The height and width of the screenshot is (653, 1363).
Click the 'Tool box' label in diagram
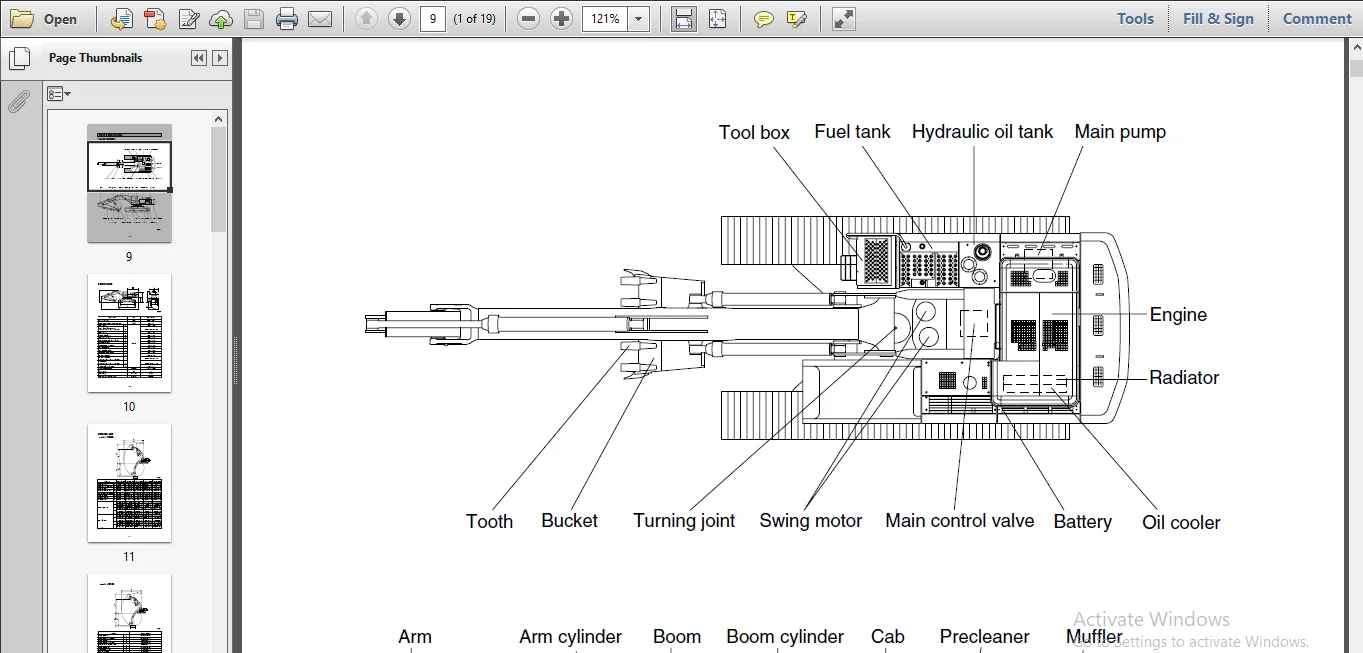(x=754, y=132)
